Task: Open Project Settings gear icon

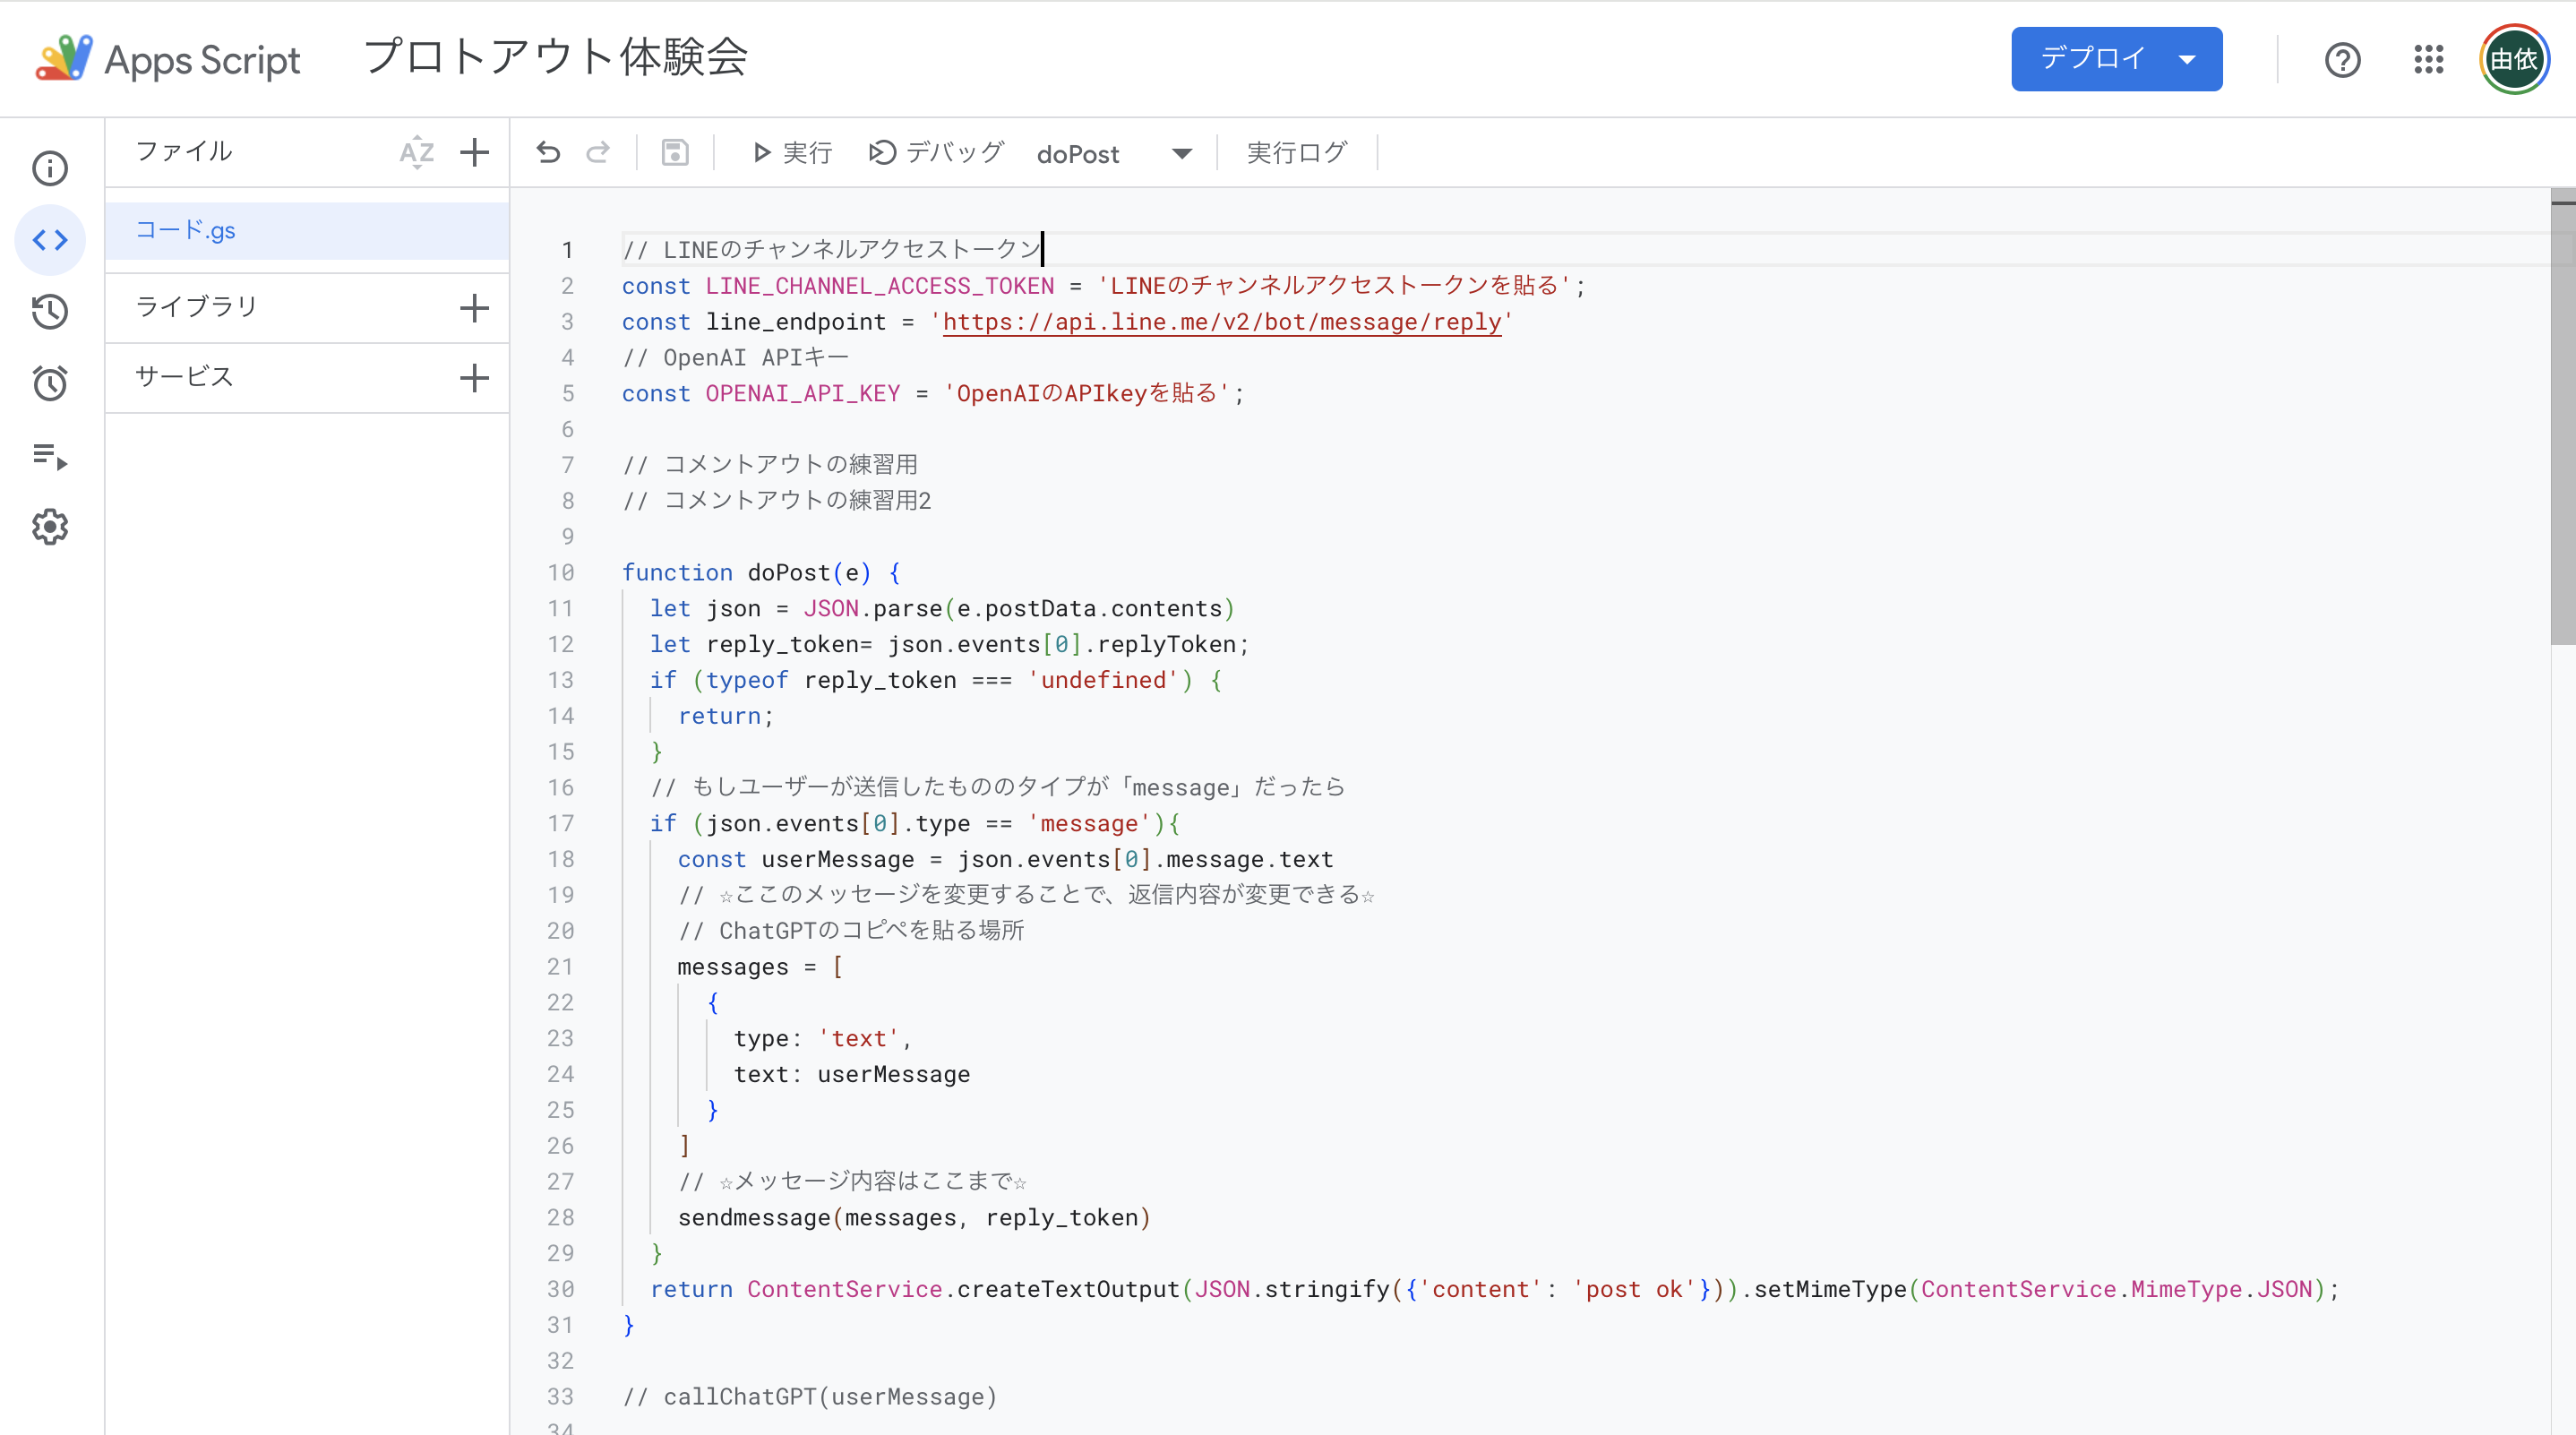Action: click(50, 527)
